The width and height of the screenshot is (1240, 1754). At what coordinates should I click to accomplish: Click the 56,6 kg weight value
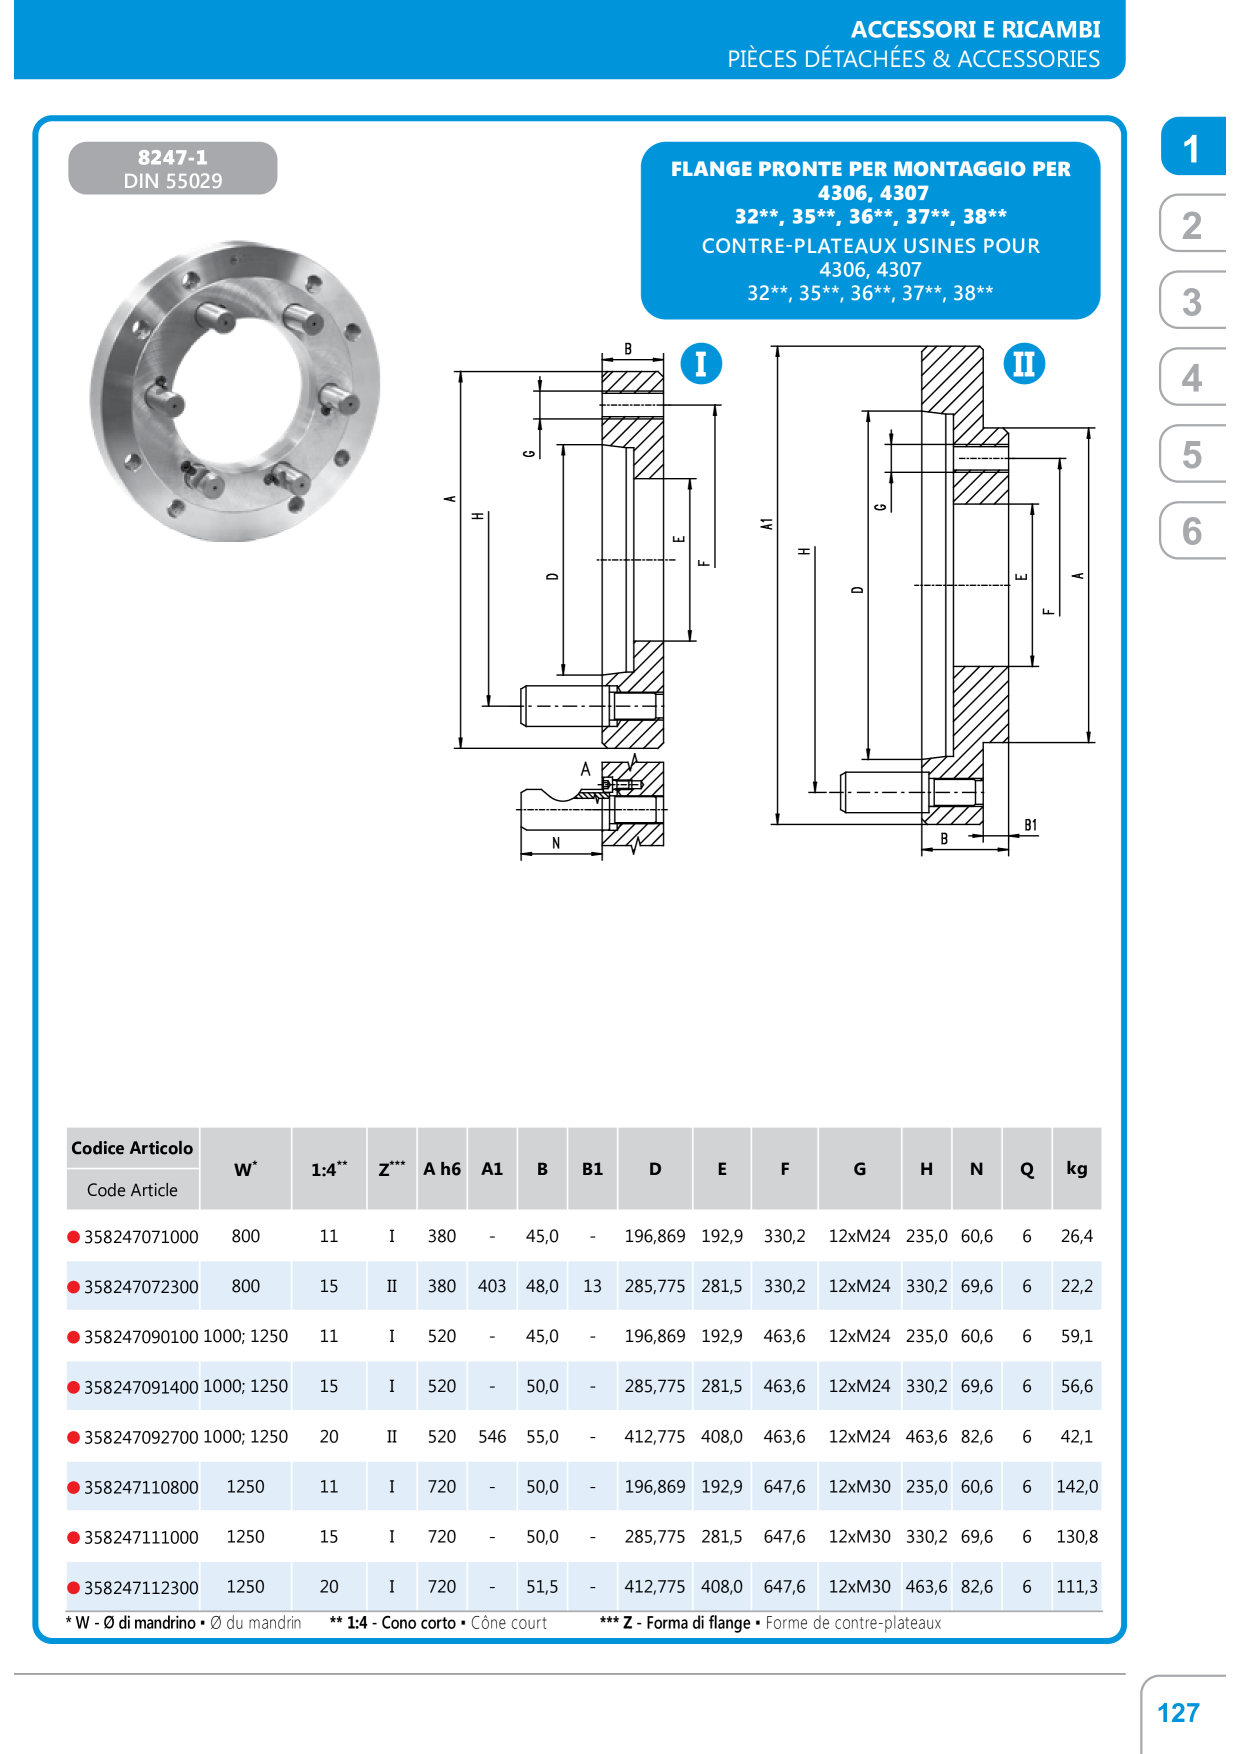(1077, 1386)
